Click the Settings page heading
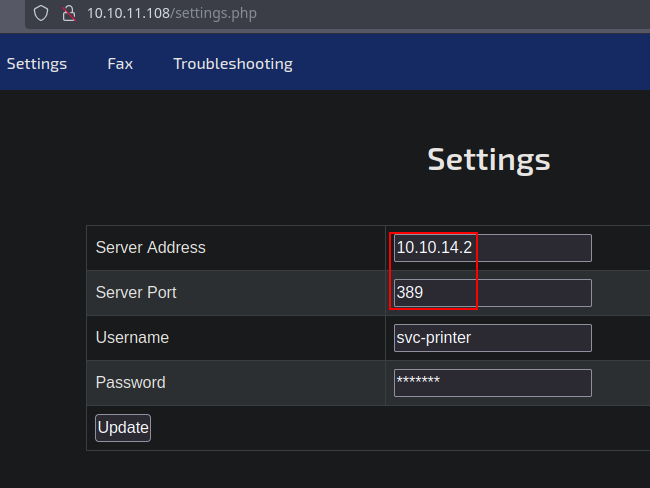This screenshot has height=488, width=650. (x=489, y=160)
